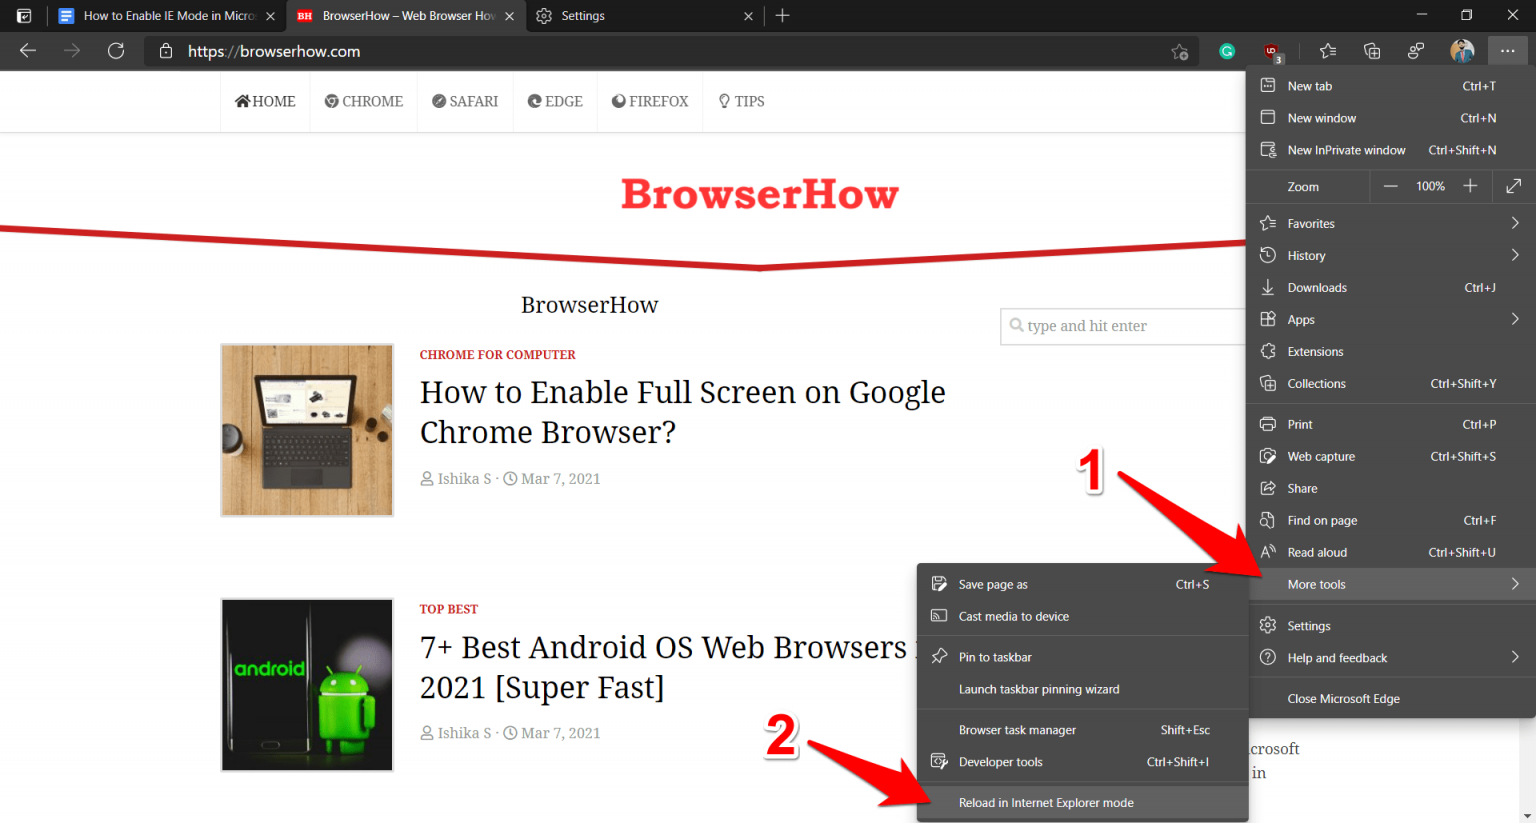Open the Grammarly extension icon
Image resolution: width=1536 pixels, height=823 pixels.
(x=1226, y=50)
